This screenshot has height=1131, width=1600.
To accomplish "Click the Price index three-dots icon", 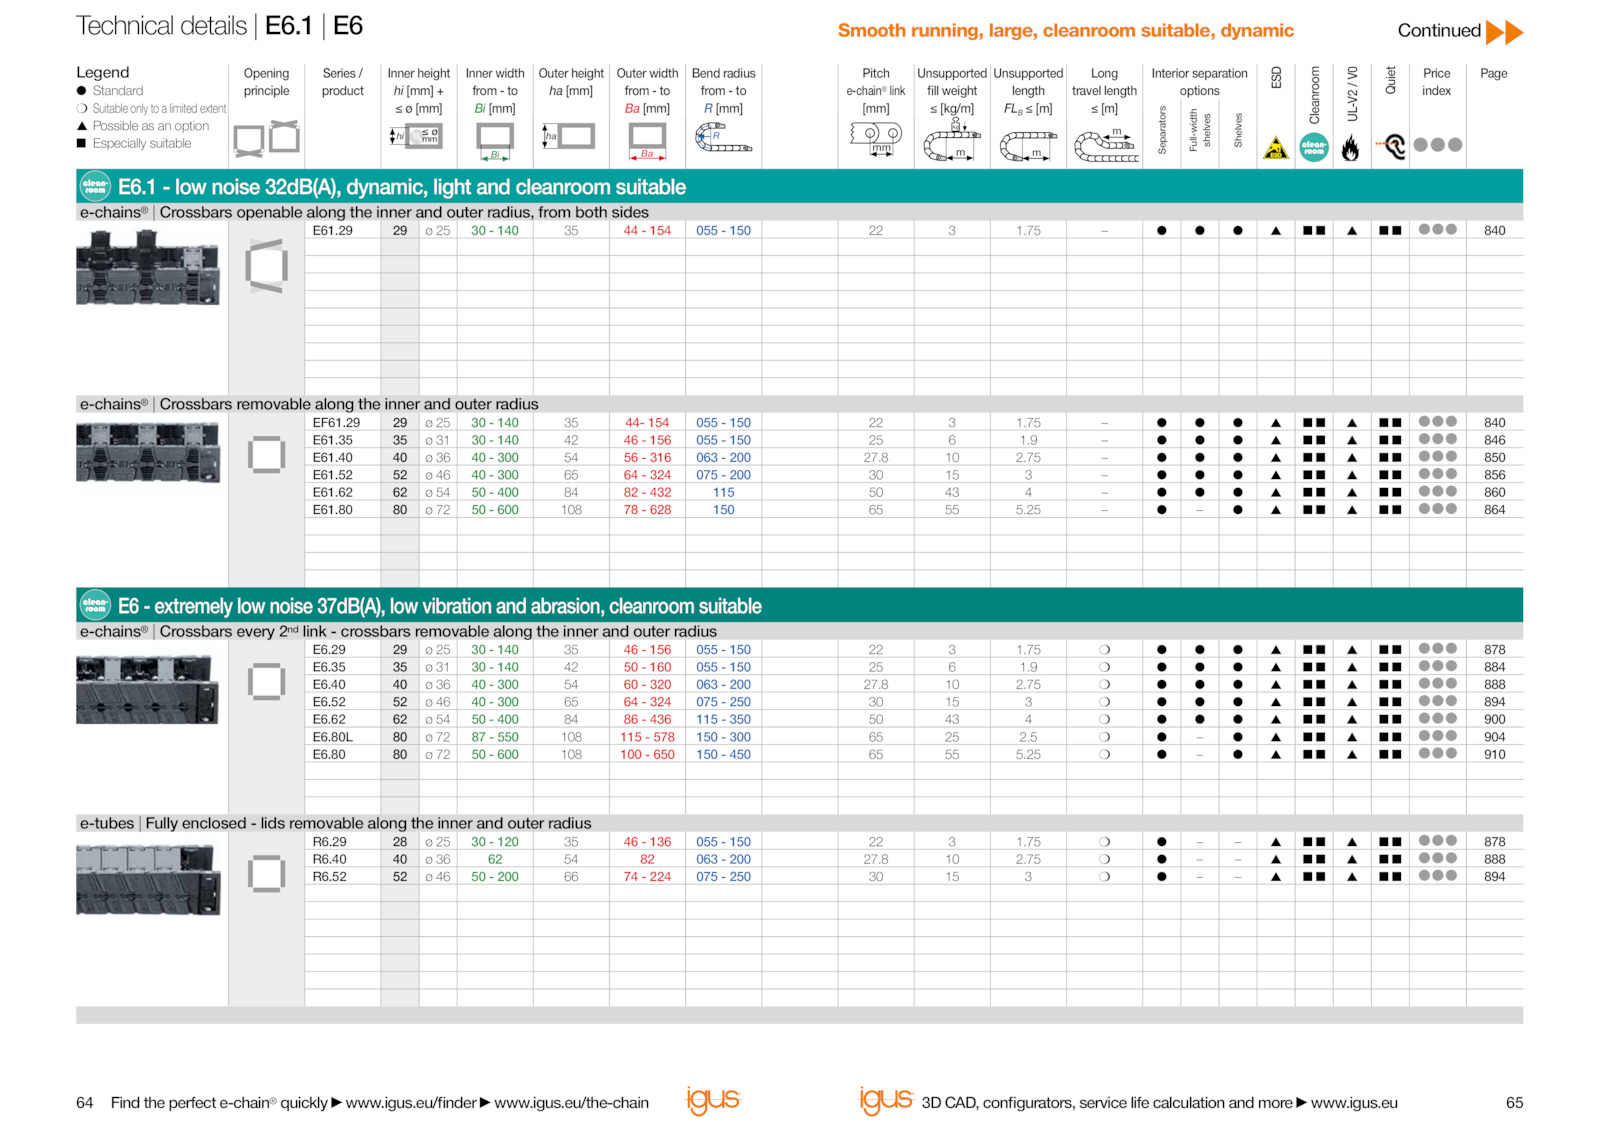I will point(1438,145).
